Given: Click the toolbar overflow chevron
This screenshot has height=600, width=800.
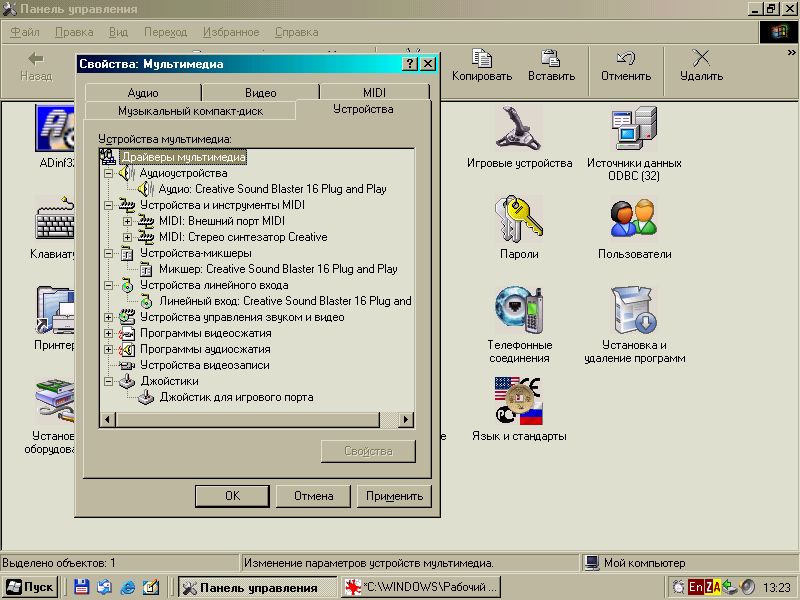Looking at the screenshot, I should [791, 53].
